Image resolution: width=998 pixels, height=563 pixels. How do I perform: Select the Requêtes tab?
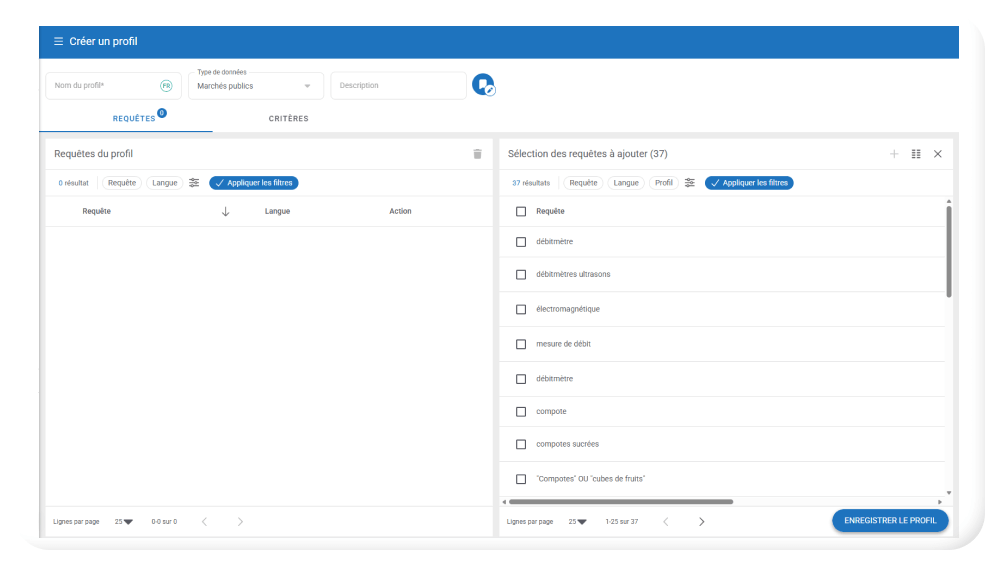[x=134, y=119]
